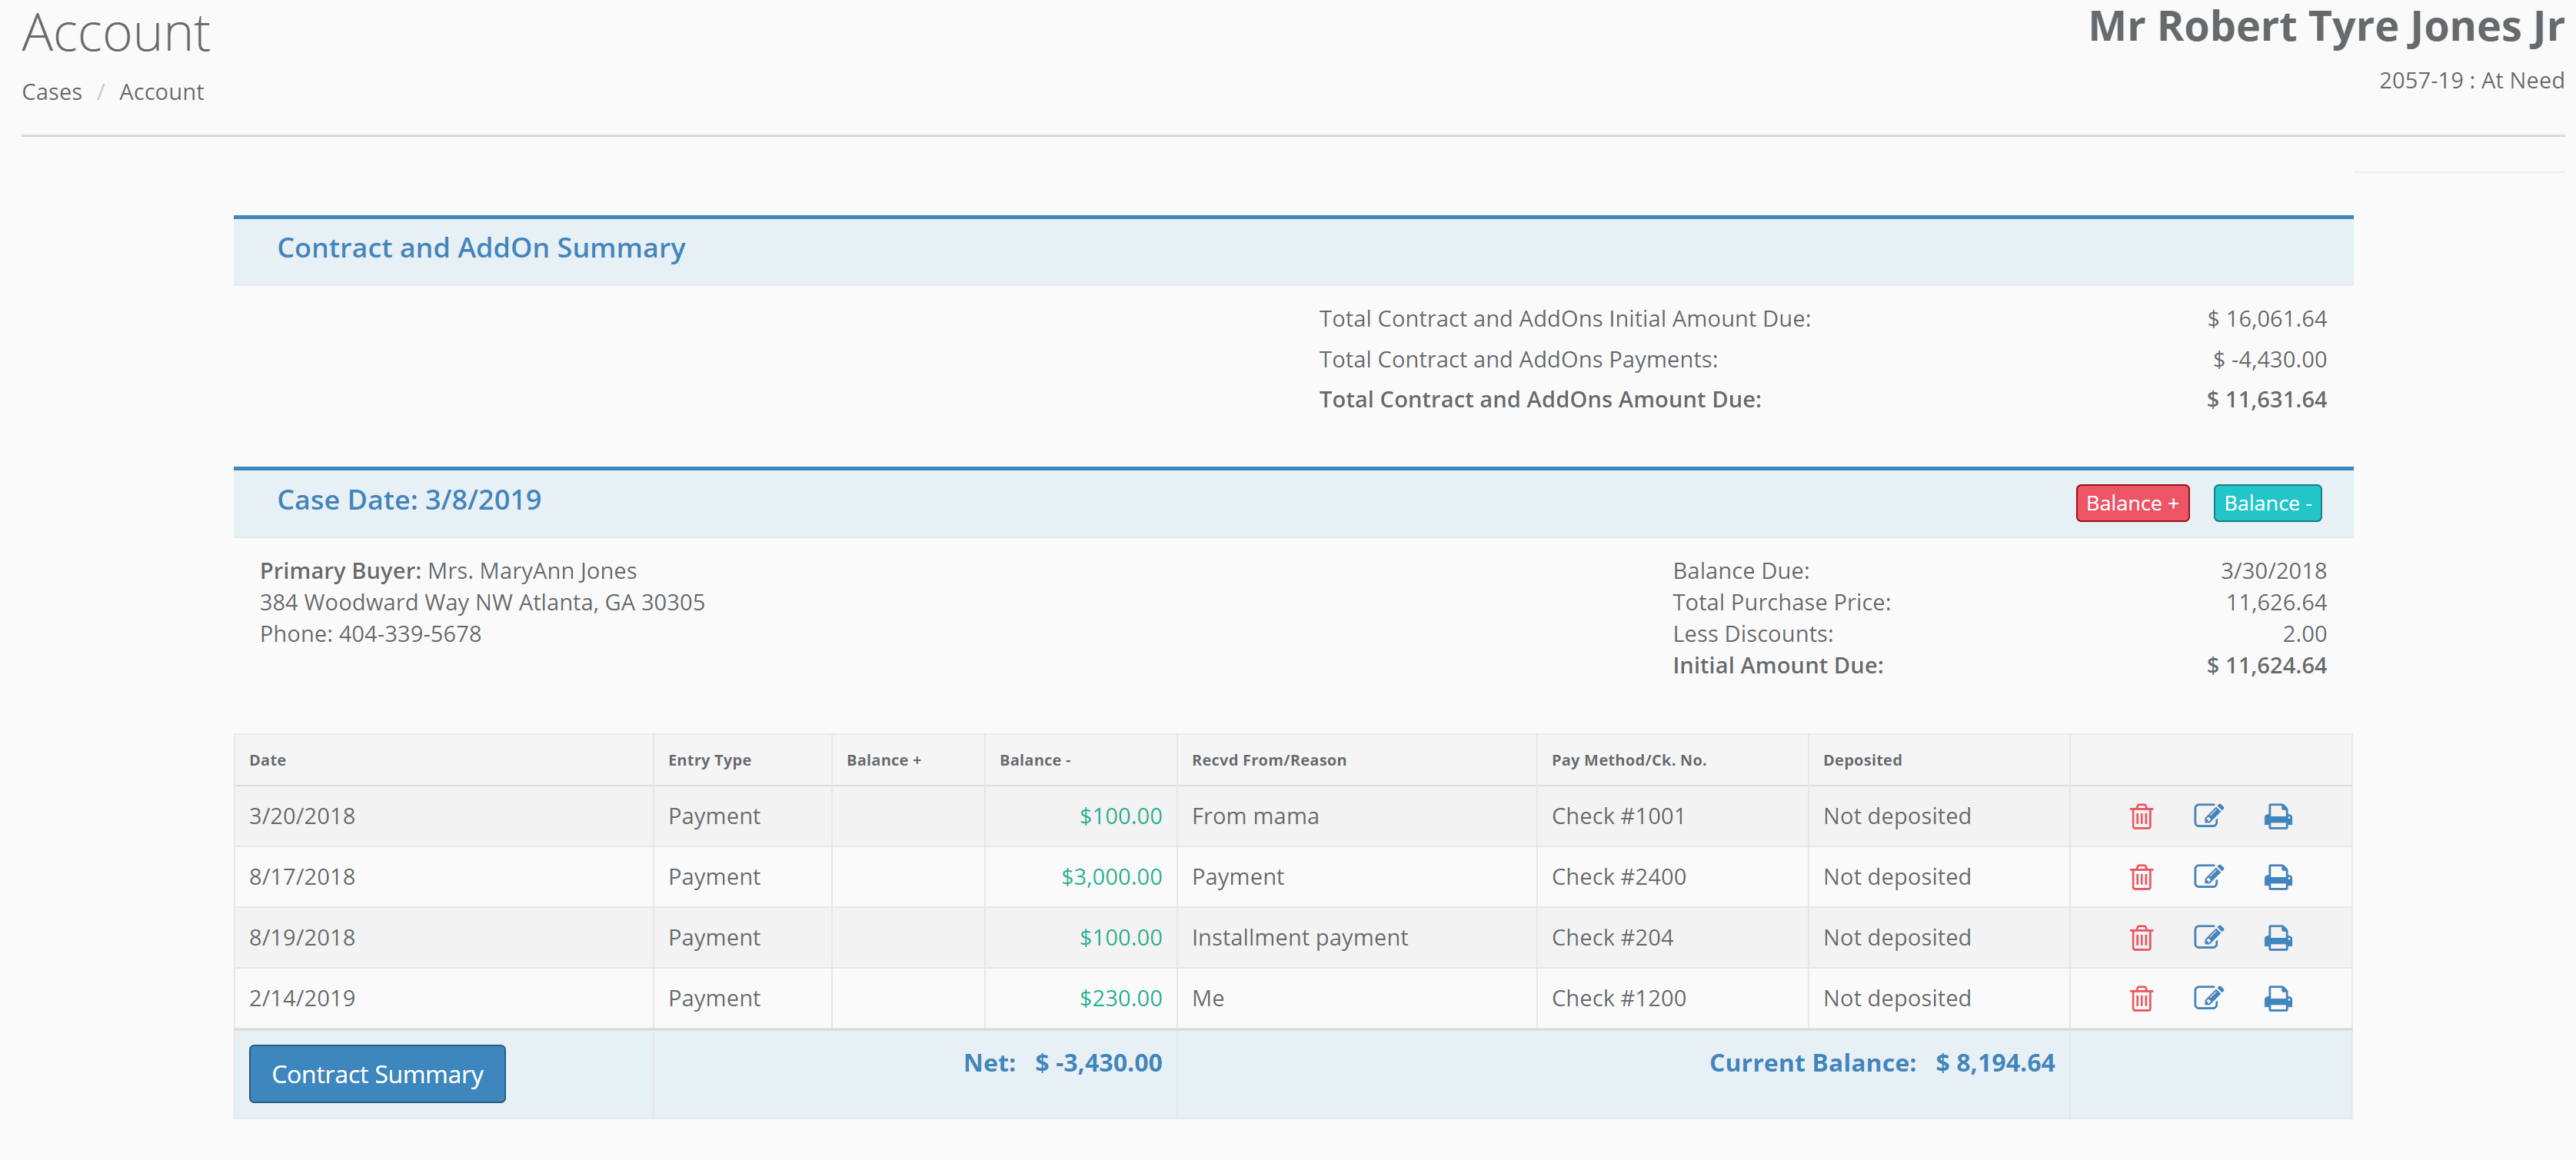
Task: Record a credit using Balance -
Action: [x=2267, y=503]
